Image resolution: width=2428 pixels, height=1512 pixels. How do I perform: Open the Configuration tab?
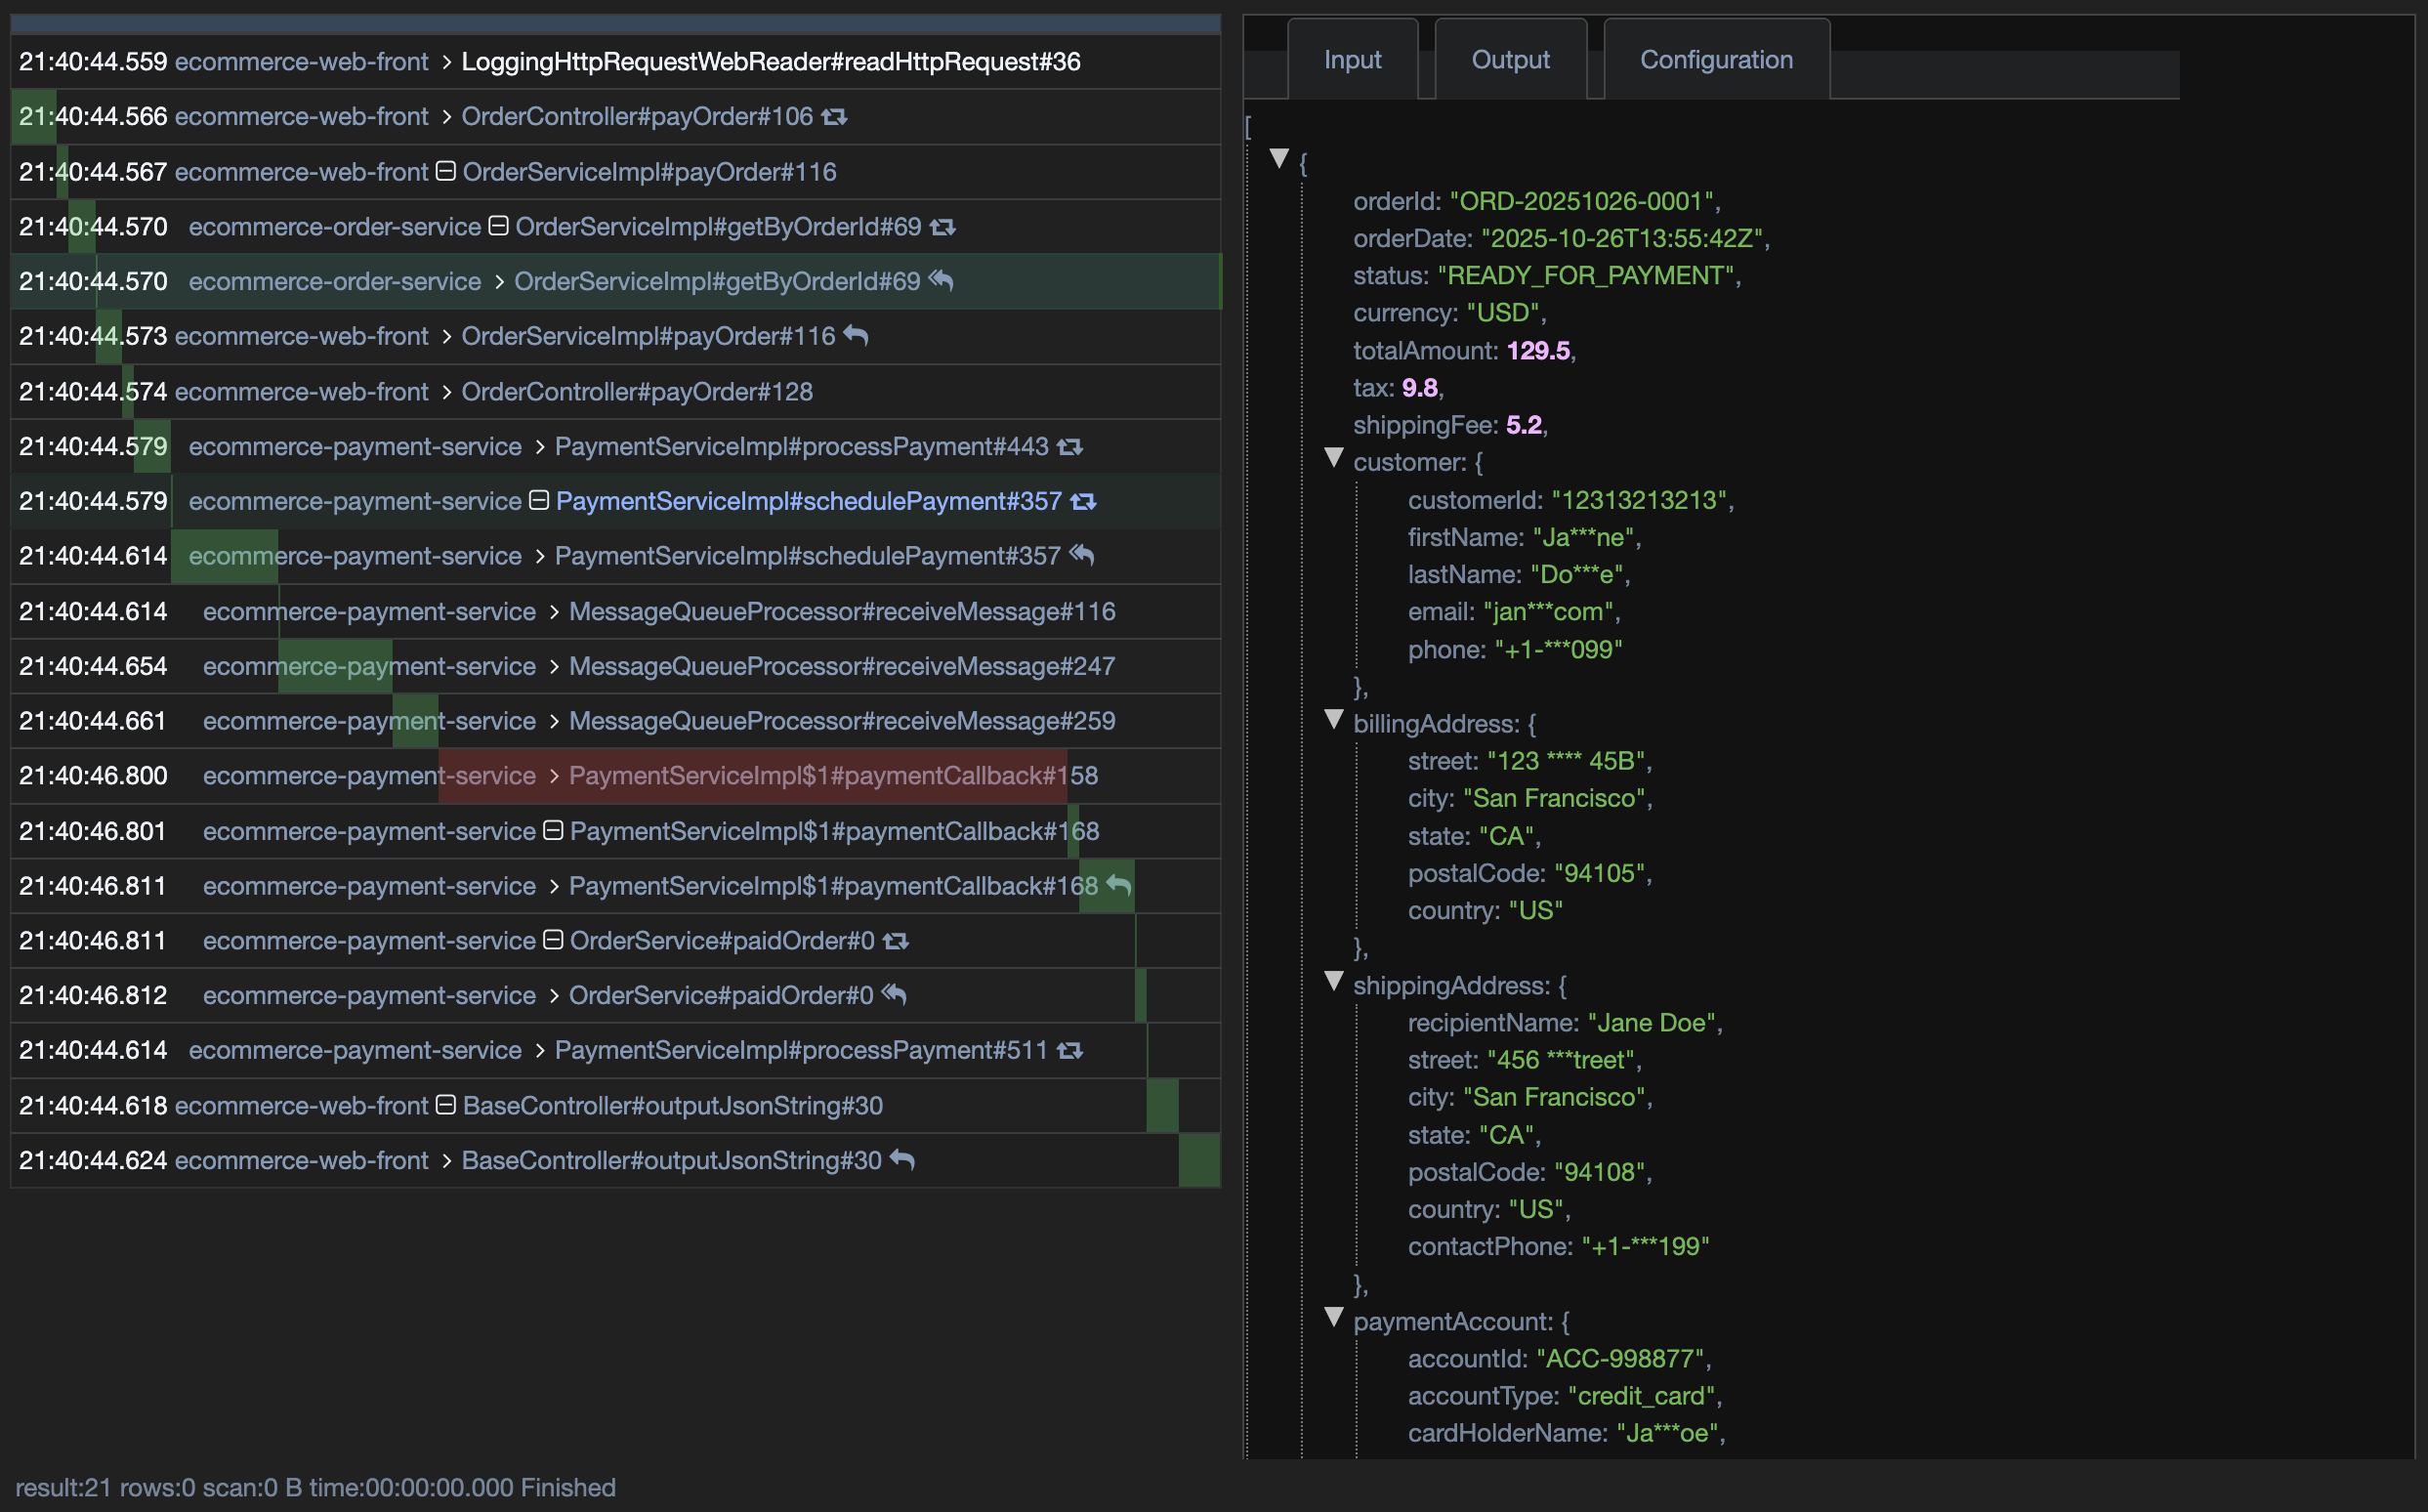[x=1716, y=60]
